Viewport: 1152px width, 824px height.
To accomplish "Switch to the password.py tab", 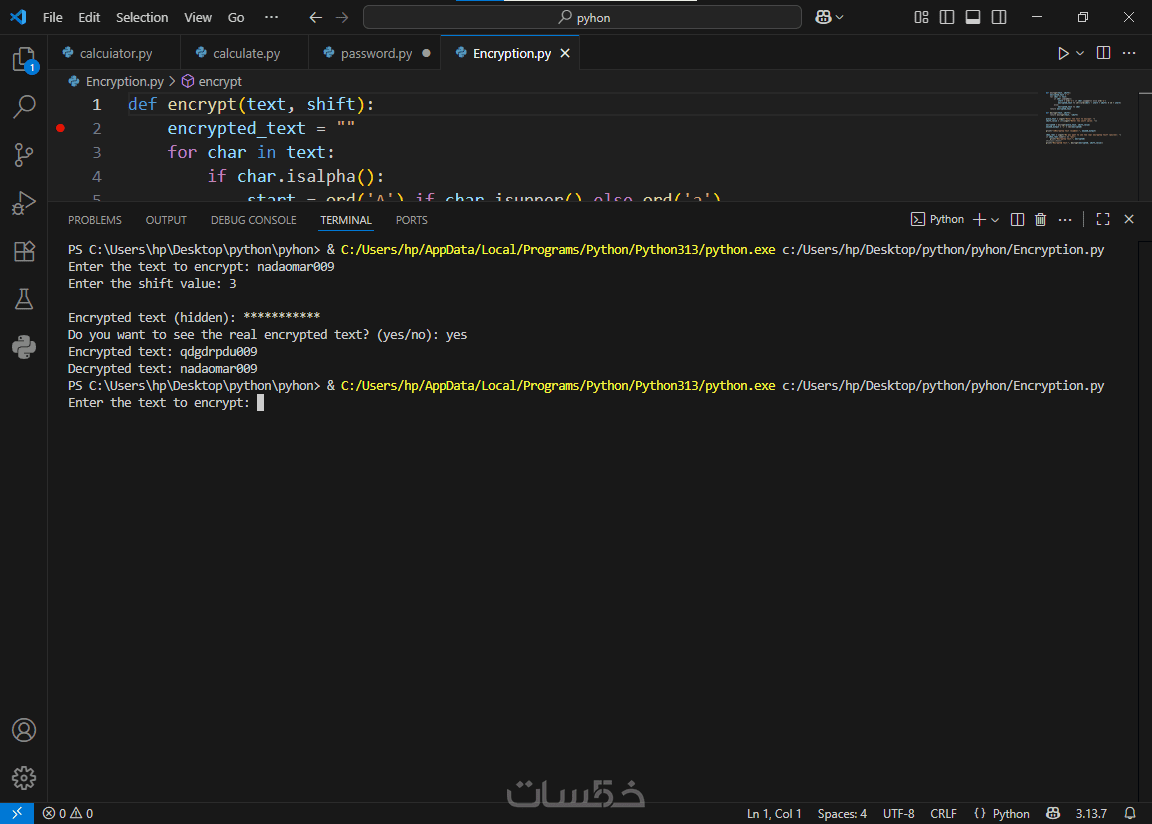I will pyautogui.click(x=375, y=53).
